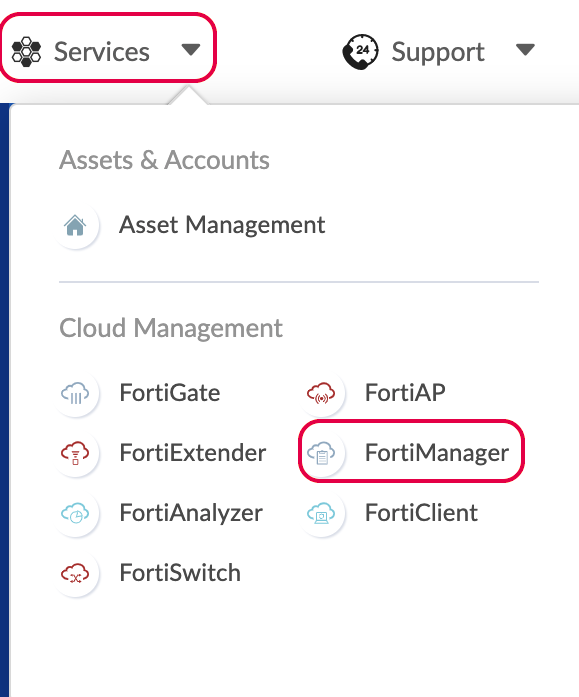Click the Support 24-hour phone icon

pos(360,52)
